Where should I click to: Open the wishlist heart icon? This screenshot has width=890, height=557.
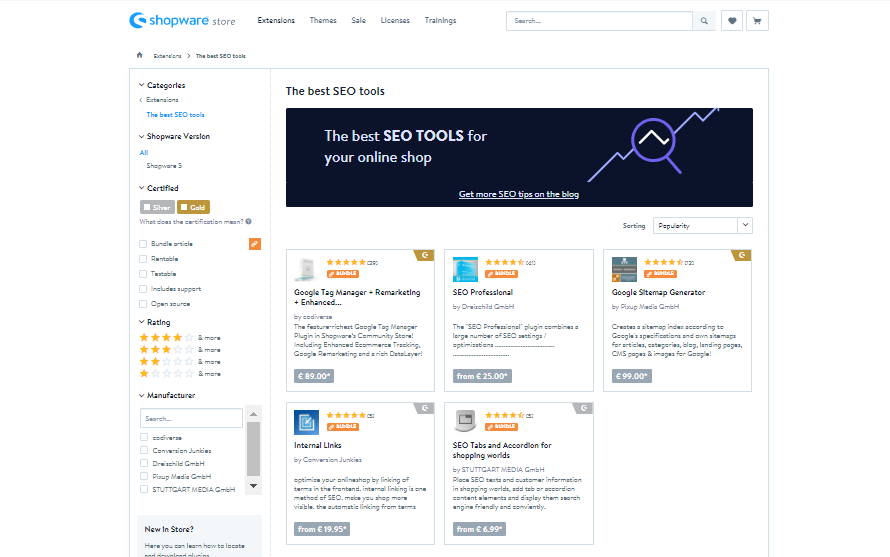732,21
